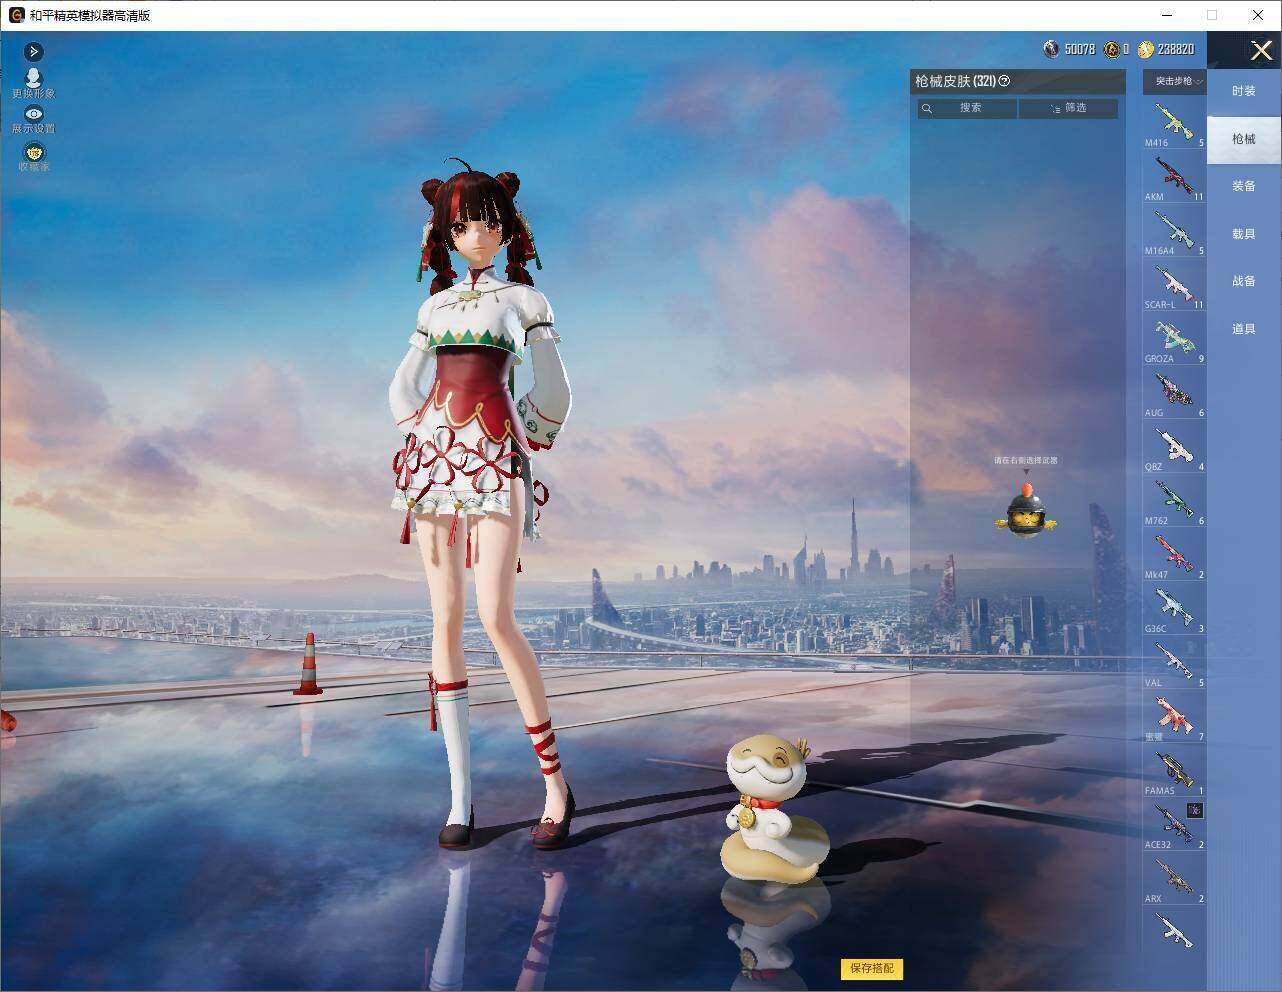
Task: Select the FAMAS weapon entry
Action: (1174, 772)
